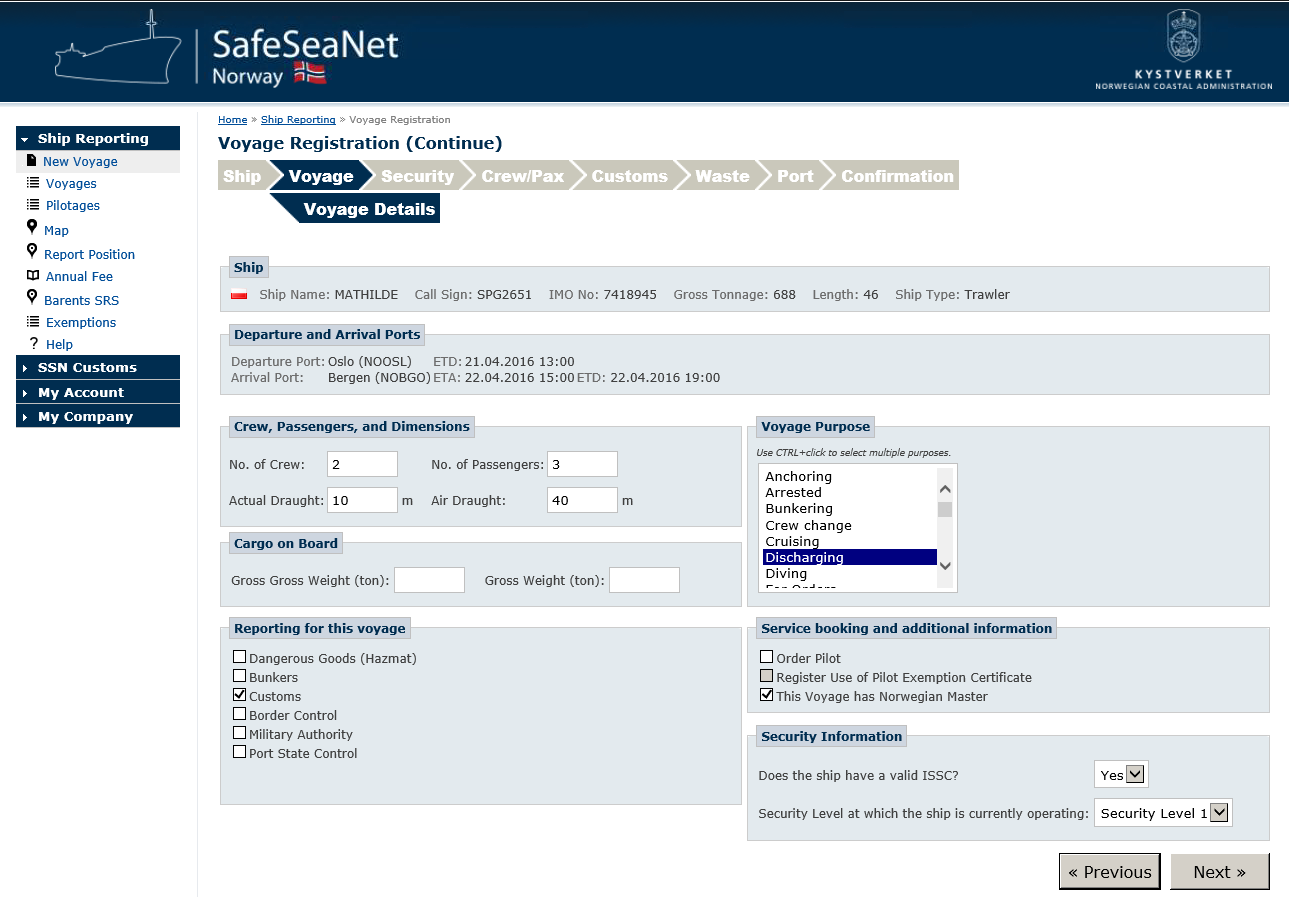Uncheck the Customs reporting checkbox
The height and width of the screenshot is (910, 1289).
239,695
